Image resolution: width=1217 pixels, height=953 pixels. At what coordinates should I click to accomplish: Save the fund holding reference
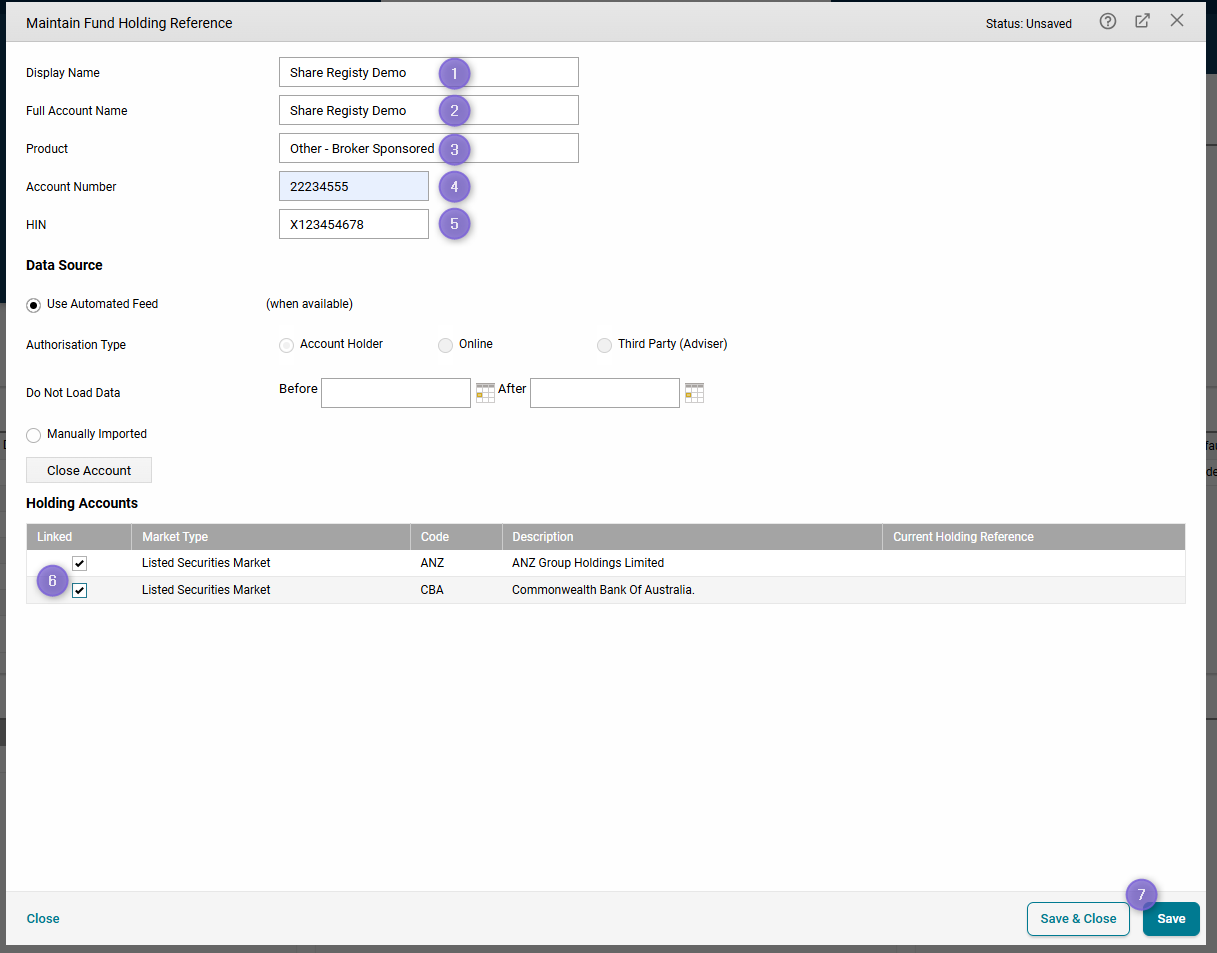(1170, 918)
